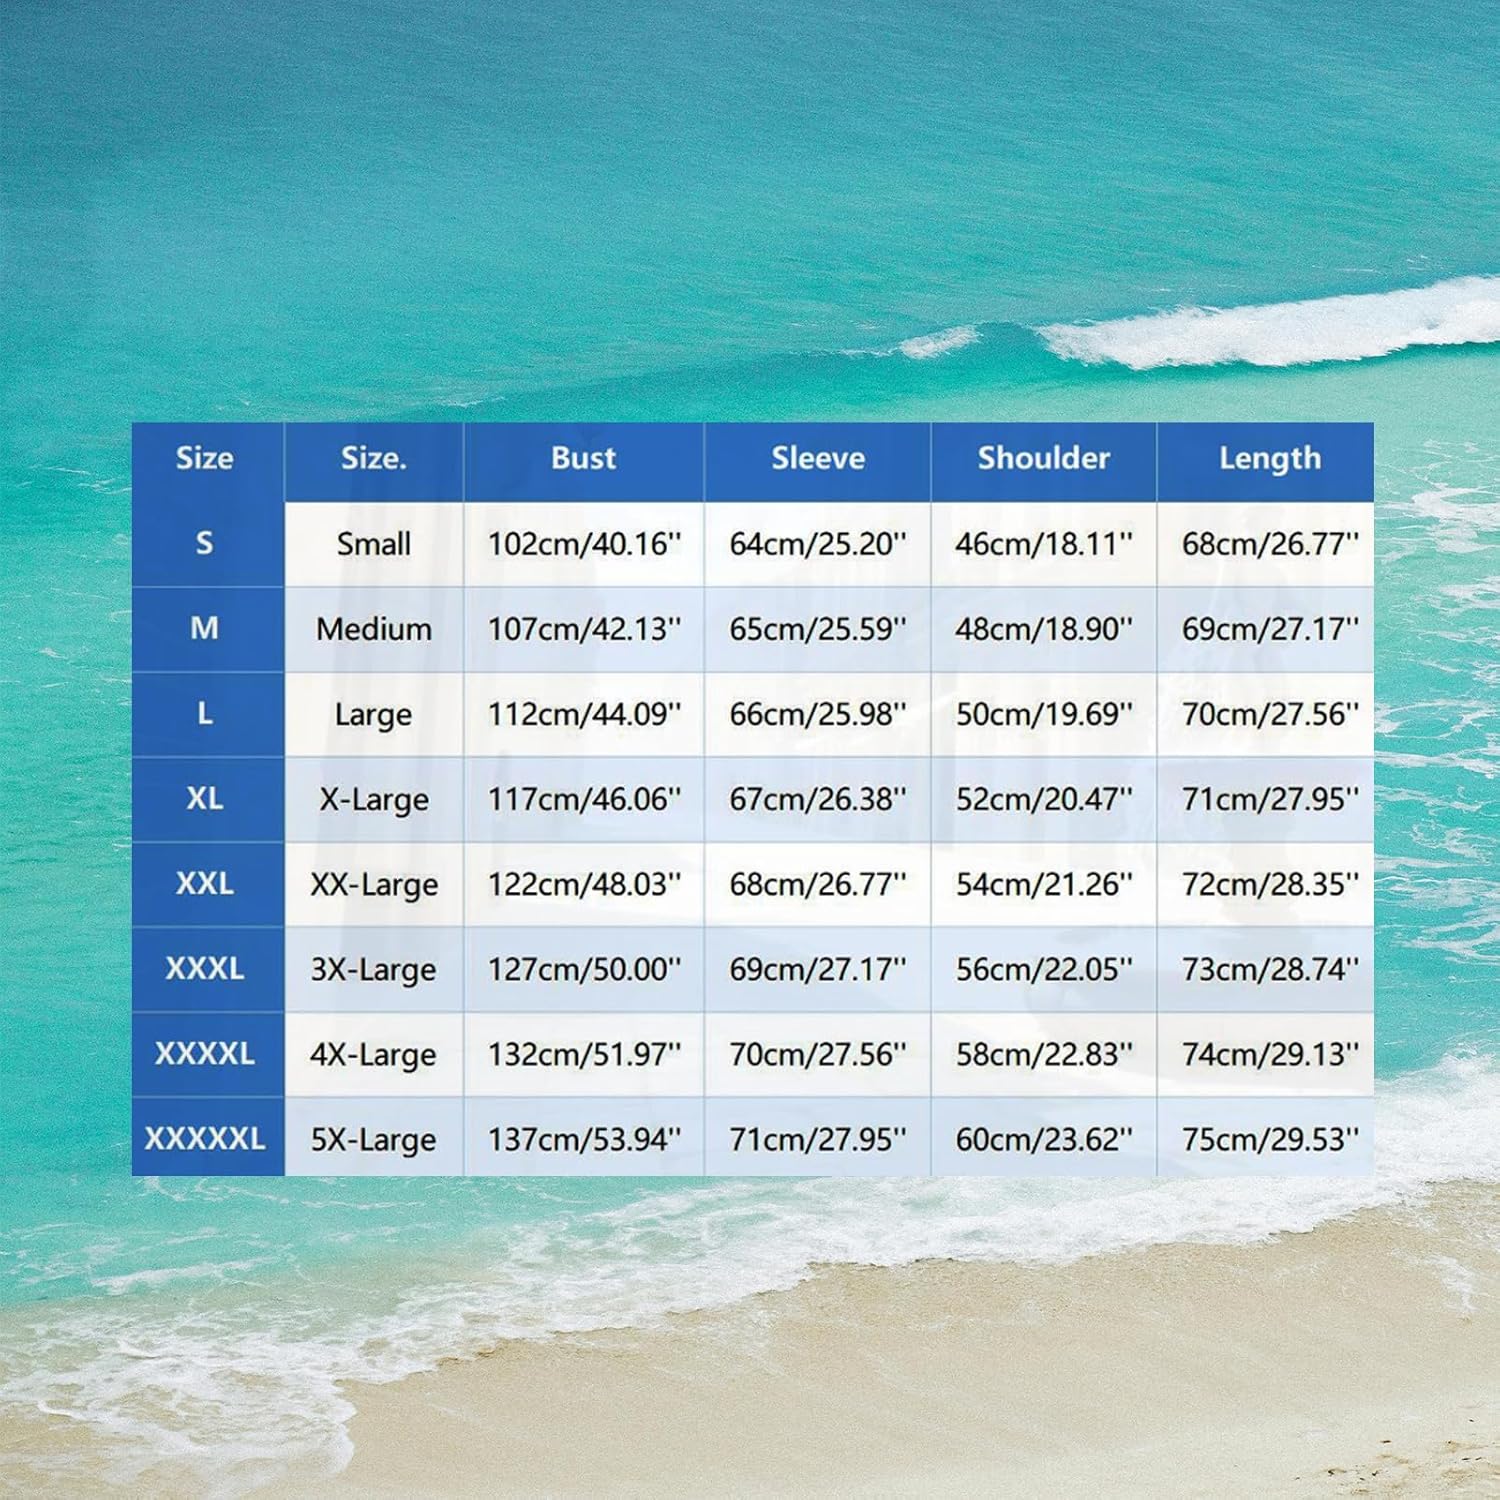Pick shoulder value 56cm/22.05''
This screenshot has width=1500, height=1500.
click(1044, 969)
